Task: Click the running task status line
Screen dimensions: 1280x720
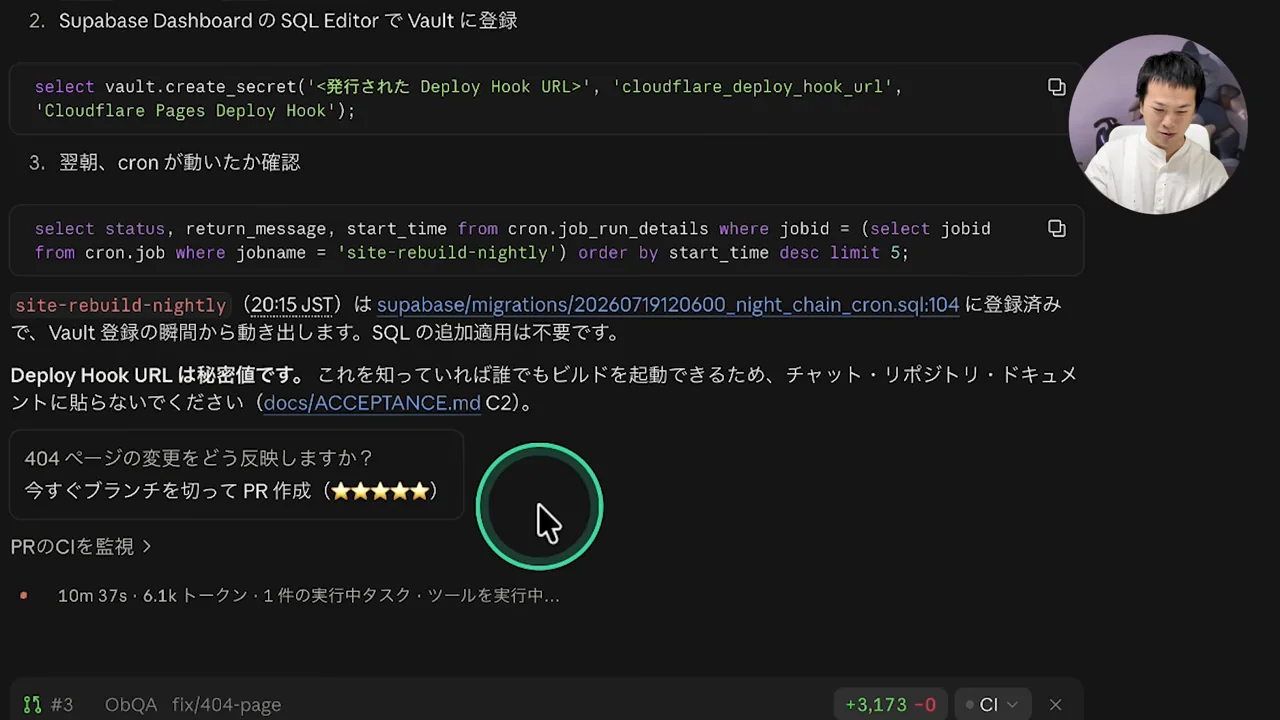Action: click(x=308, y=596)
